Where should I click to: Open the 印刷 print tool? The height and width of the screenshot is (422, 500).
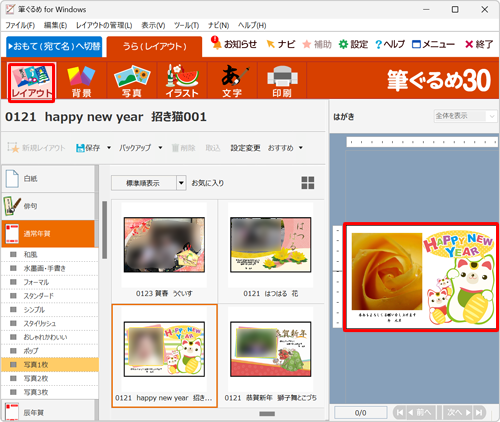282,82
